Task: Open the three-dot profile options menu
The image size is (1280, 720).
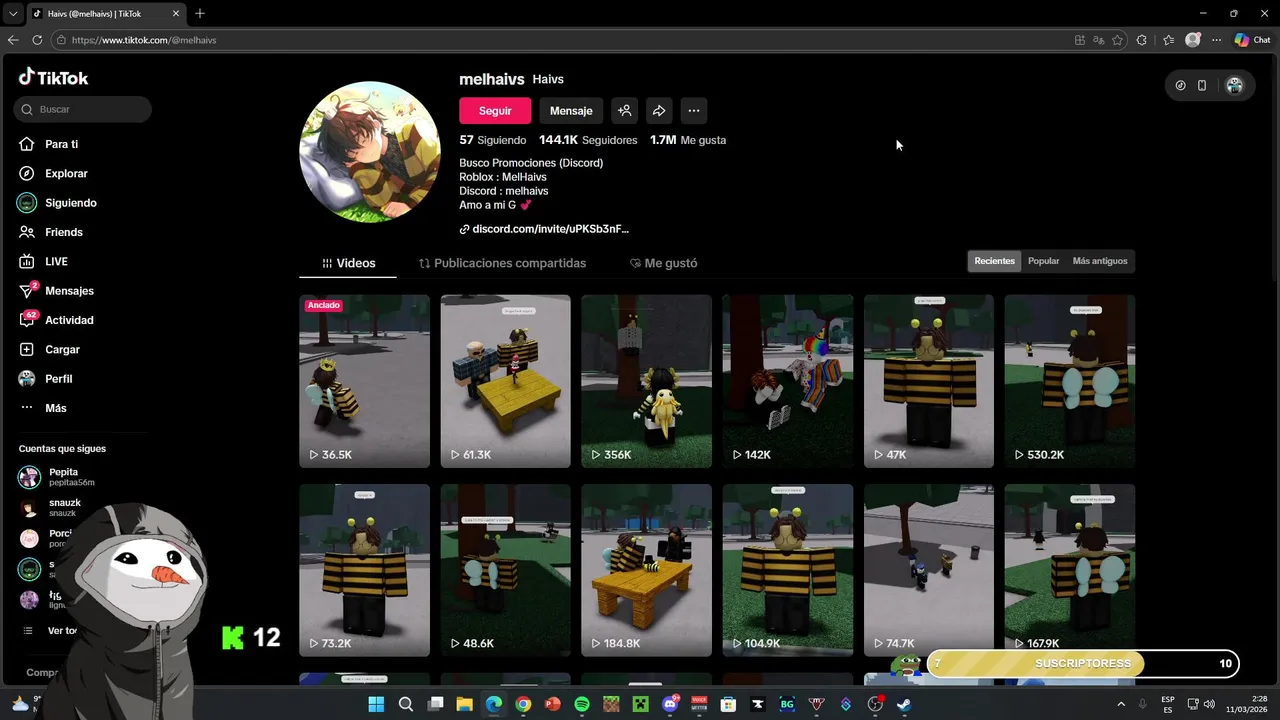Action: point(694,111)
